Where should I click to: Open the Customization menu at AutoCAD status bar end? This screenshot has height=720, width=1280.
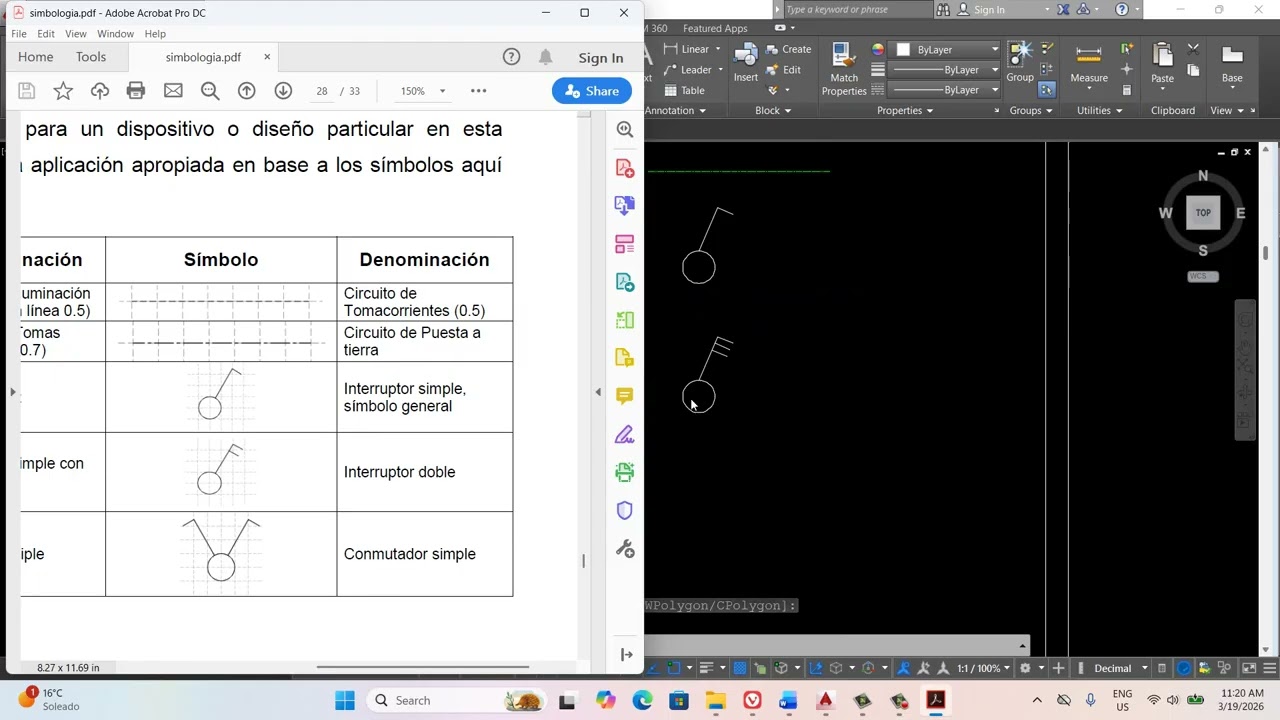tap(1270, 668)
